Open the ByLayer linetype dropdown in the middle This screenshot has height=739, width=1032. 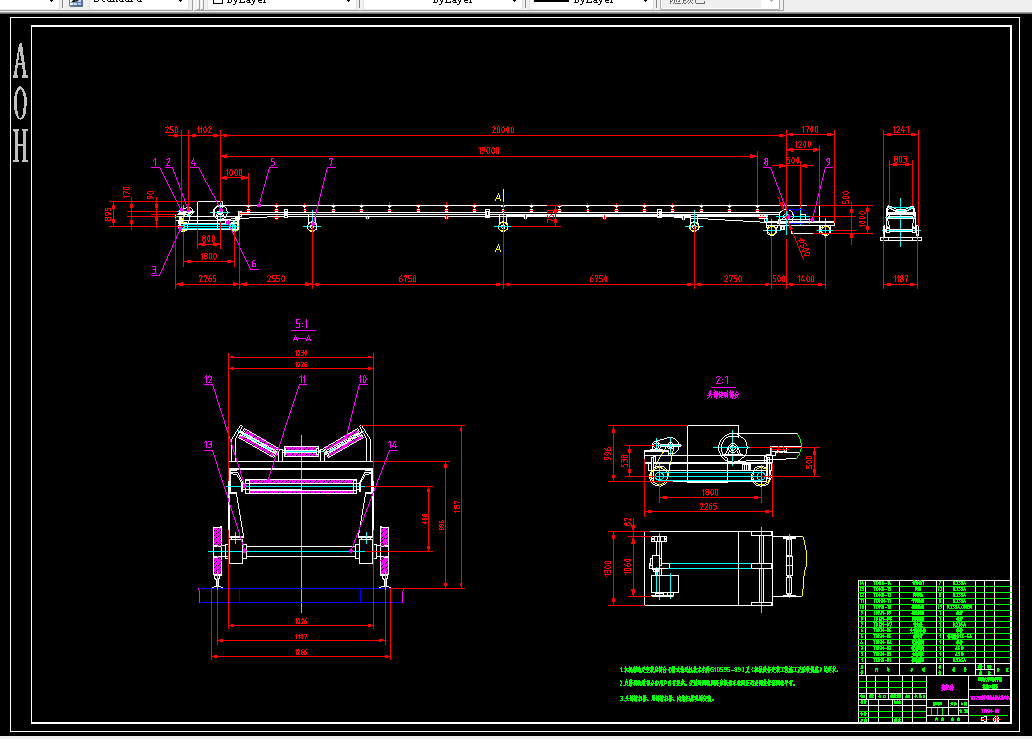442,3
